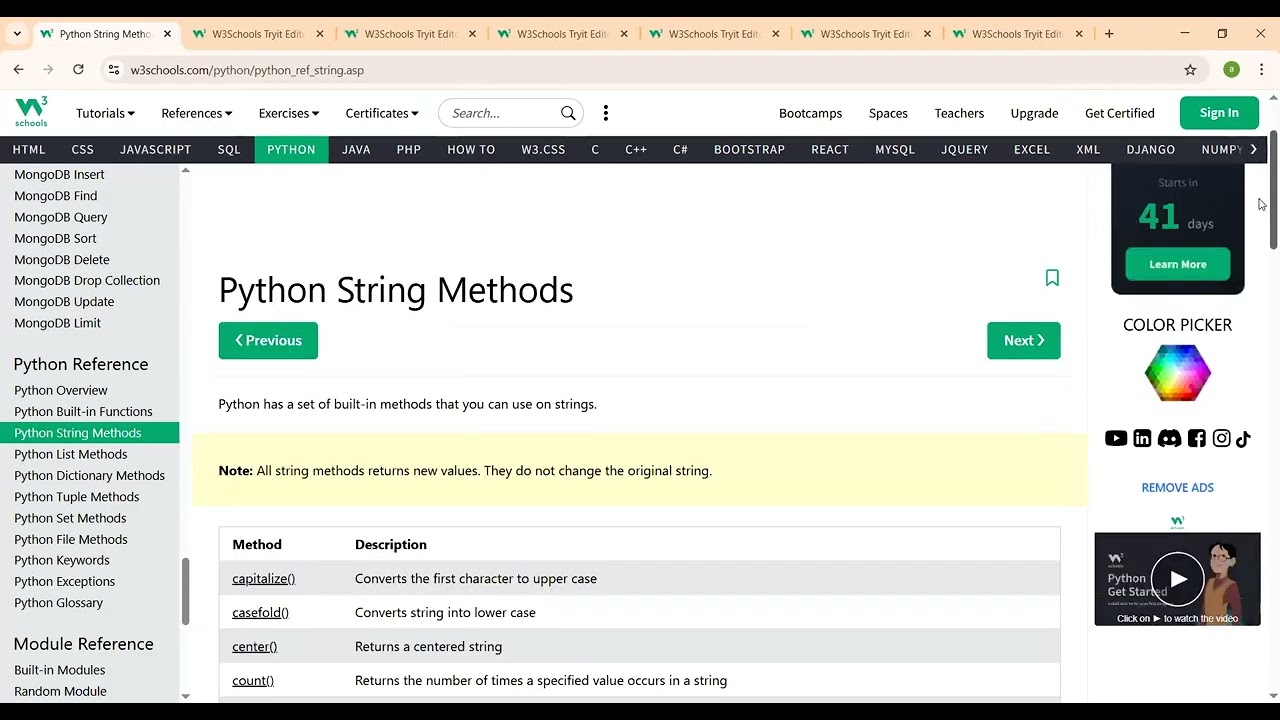Bookmark this page with the bookmark icon
Viewport: 1280px width, 720px height.
[x=1052, y=278]
